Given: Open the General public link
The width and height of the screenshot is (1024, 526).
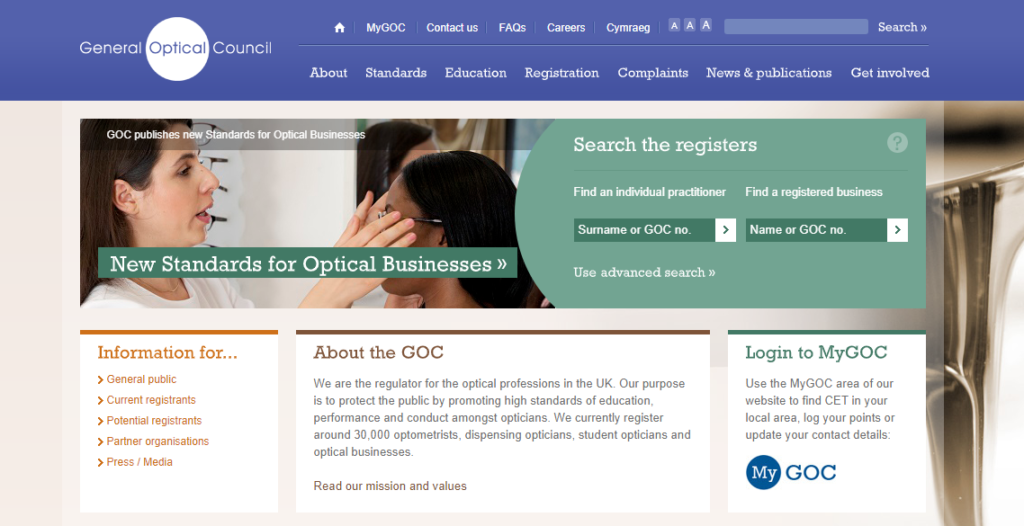Looking at the screenshot, I should 141,379.
